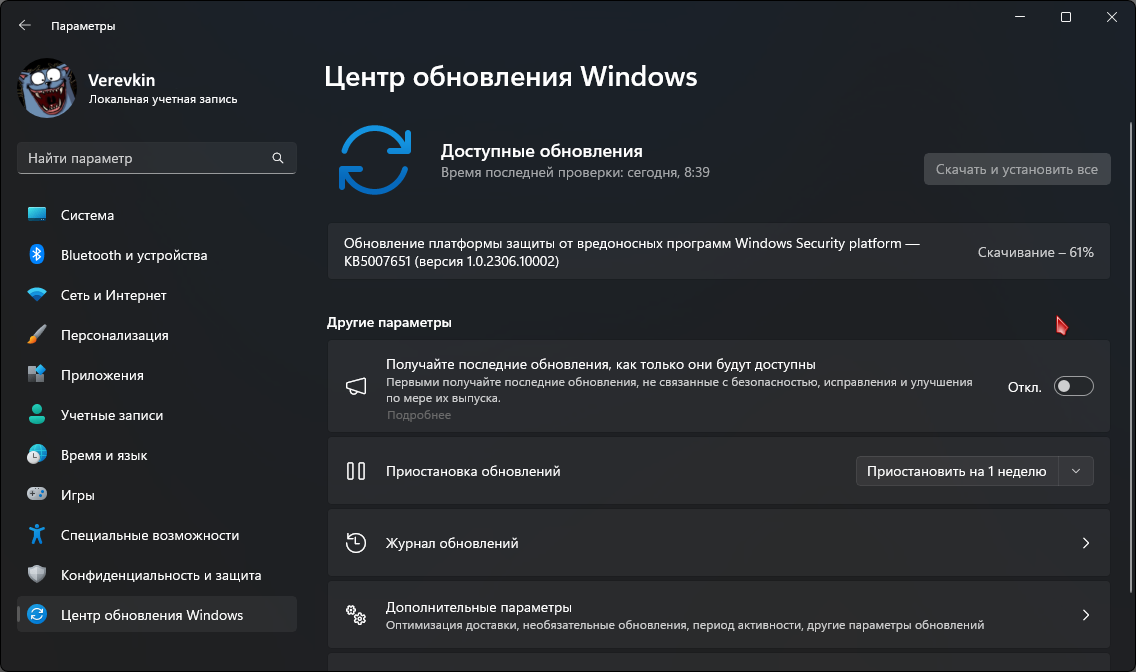The width and height of the screenshot is (1136, 672).
Task: Open Время и язык settings
Action: coord(156,455)
